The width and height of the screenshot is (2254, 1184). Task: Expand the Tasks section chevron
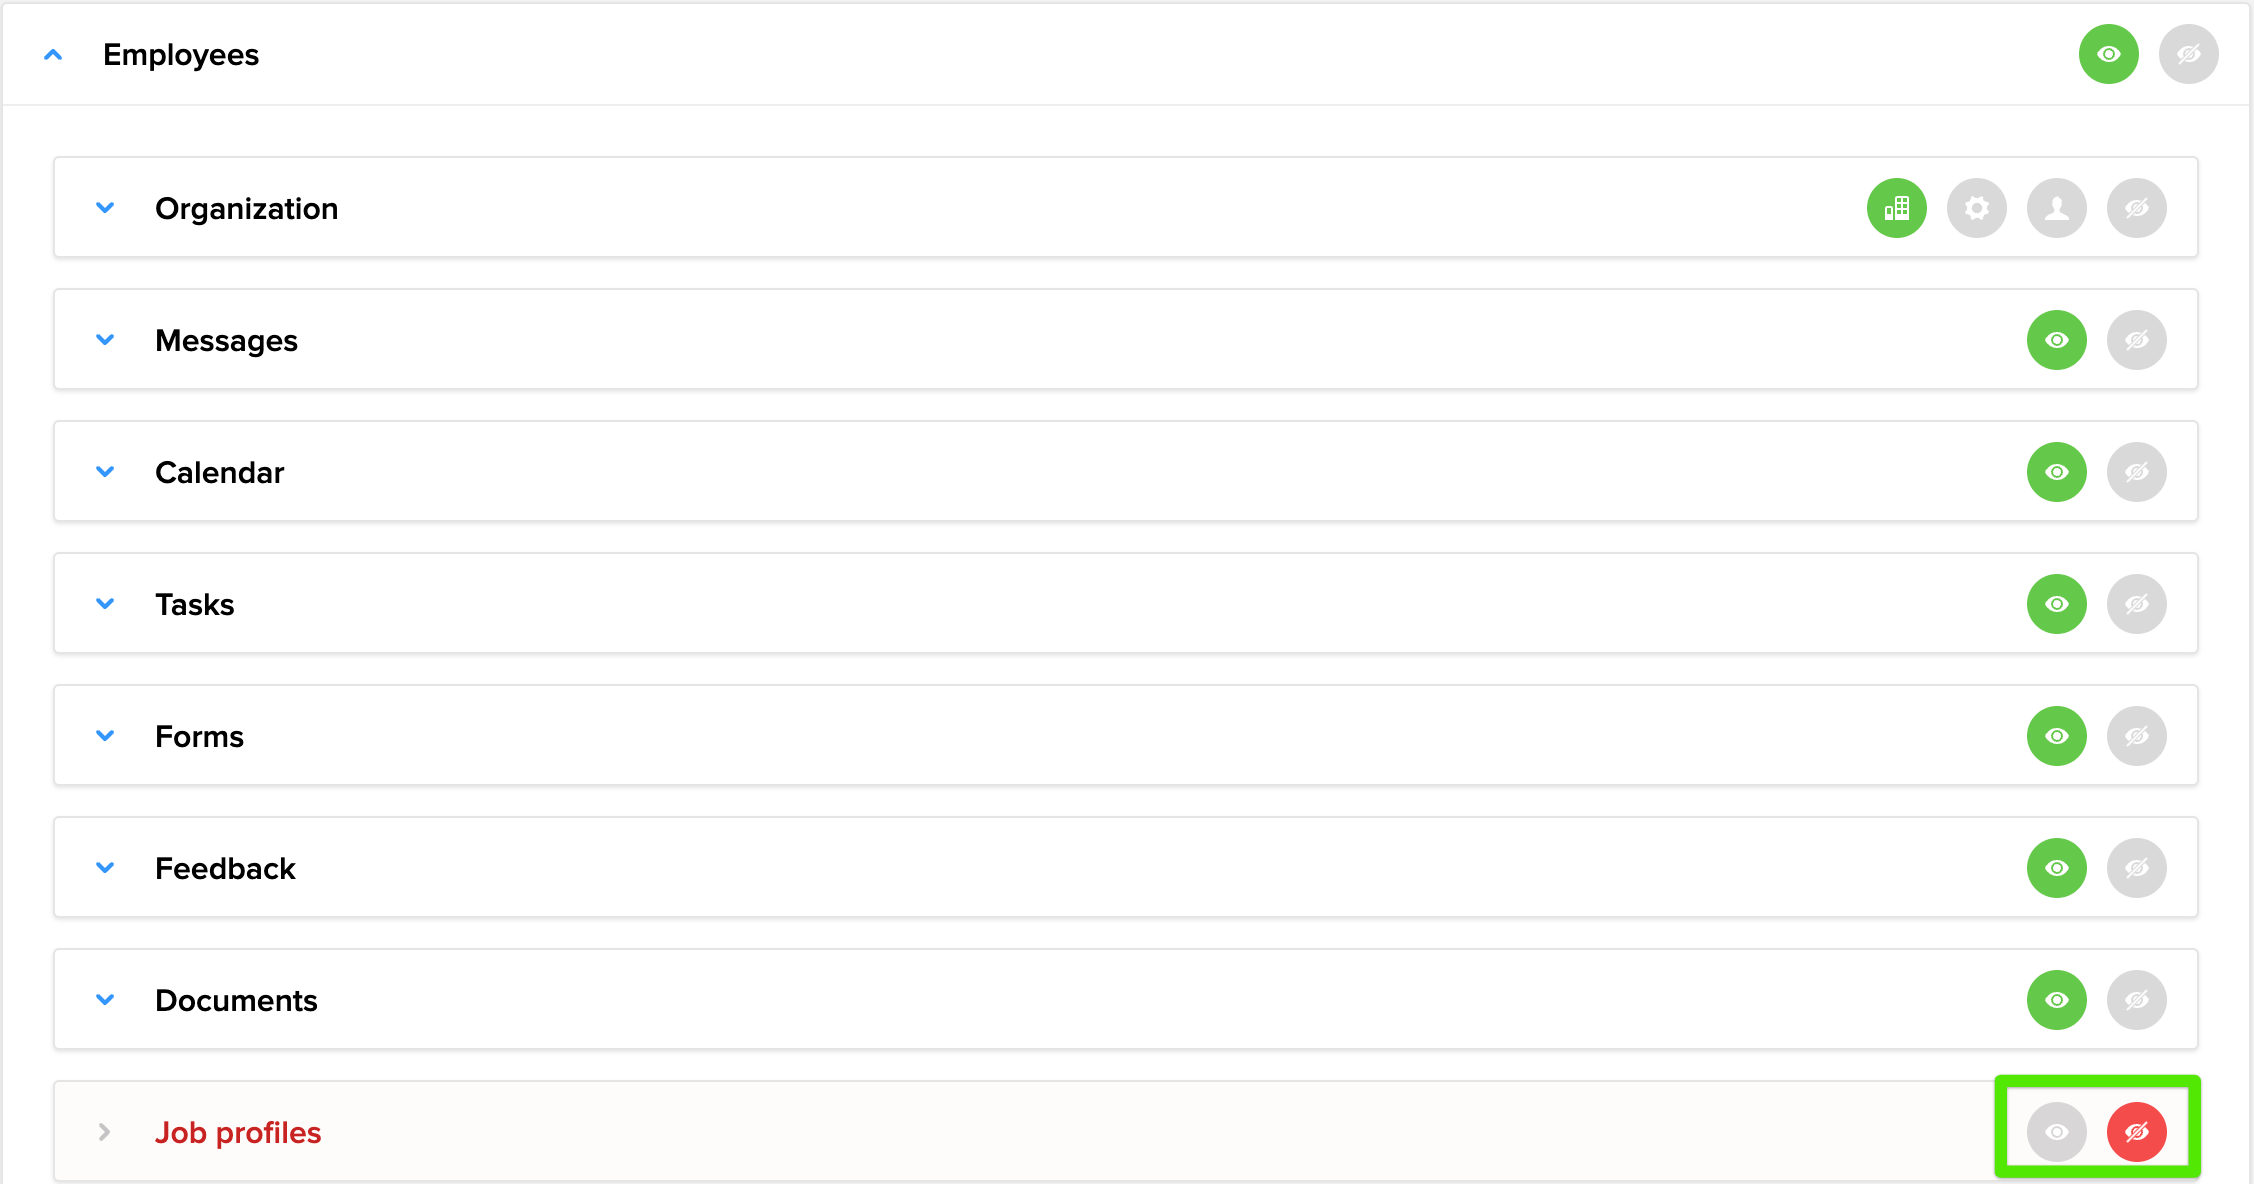[x=105, y=603]
